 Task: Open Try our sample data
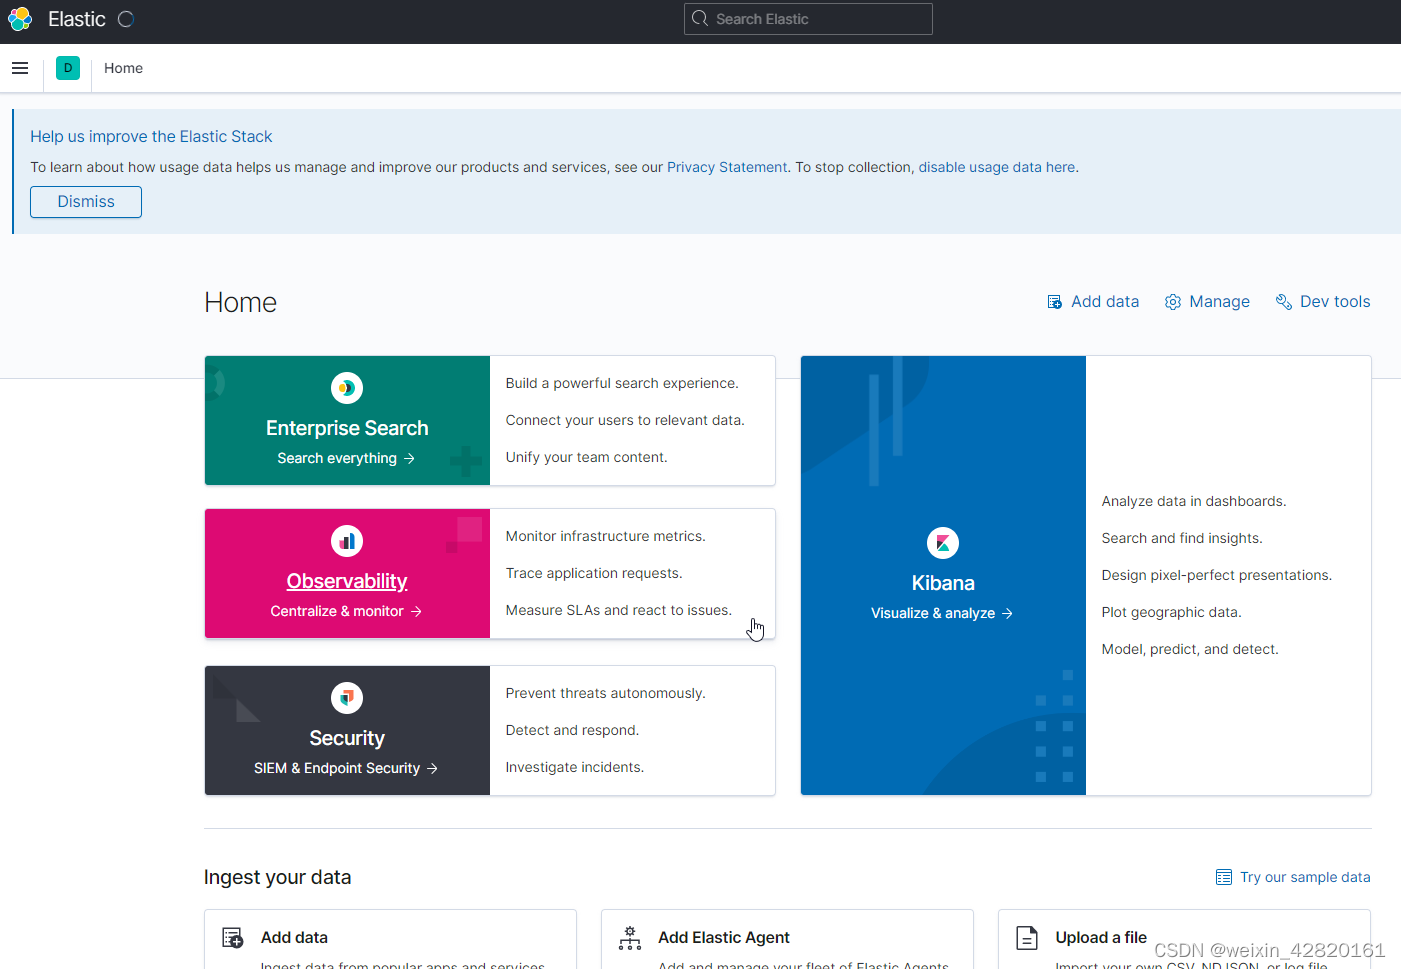(1304, 877)
